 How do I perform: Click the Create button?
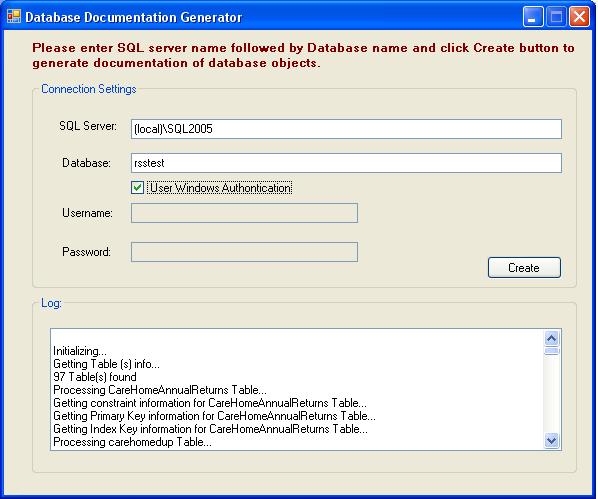pos(524,267)
